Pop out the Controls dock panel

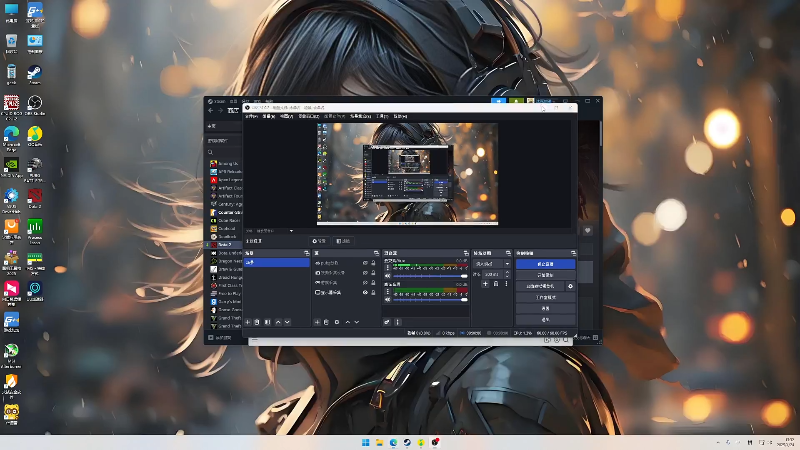[573, 253]
